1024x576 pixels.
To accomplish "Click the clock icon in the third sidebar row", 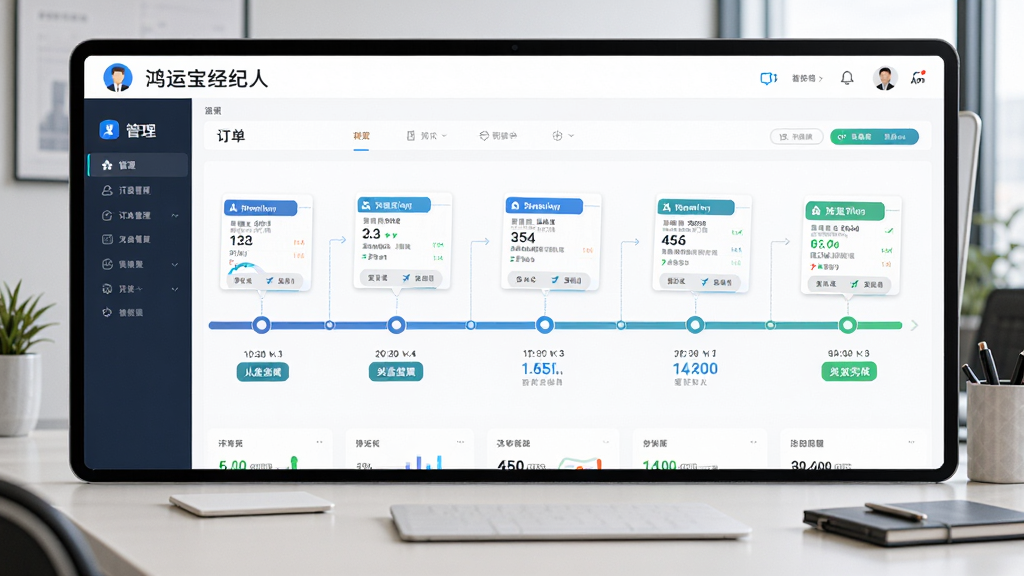I will pos(107,215).
